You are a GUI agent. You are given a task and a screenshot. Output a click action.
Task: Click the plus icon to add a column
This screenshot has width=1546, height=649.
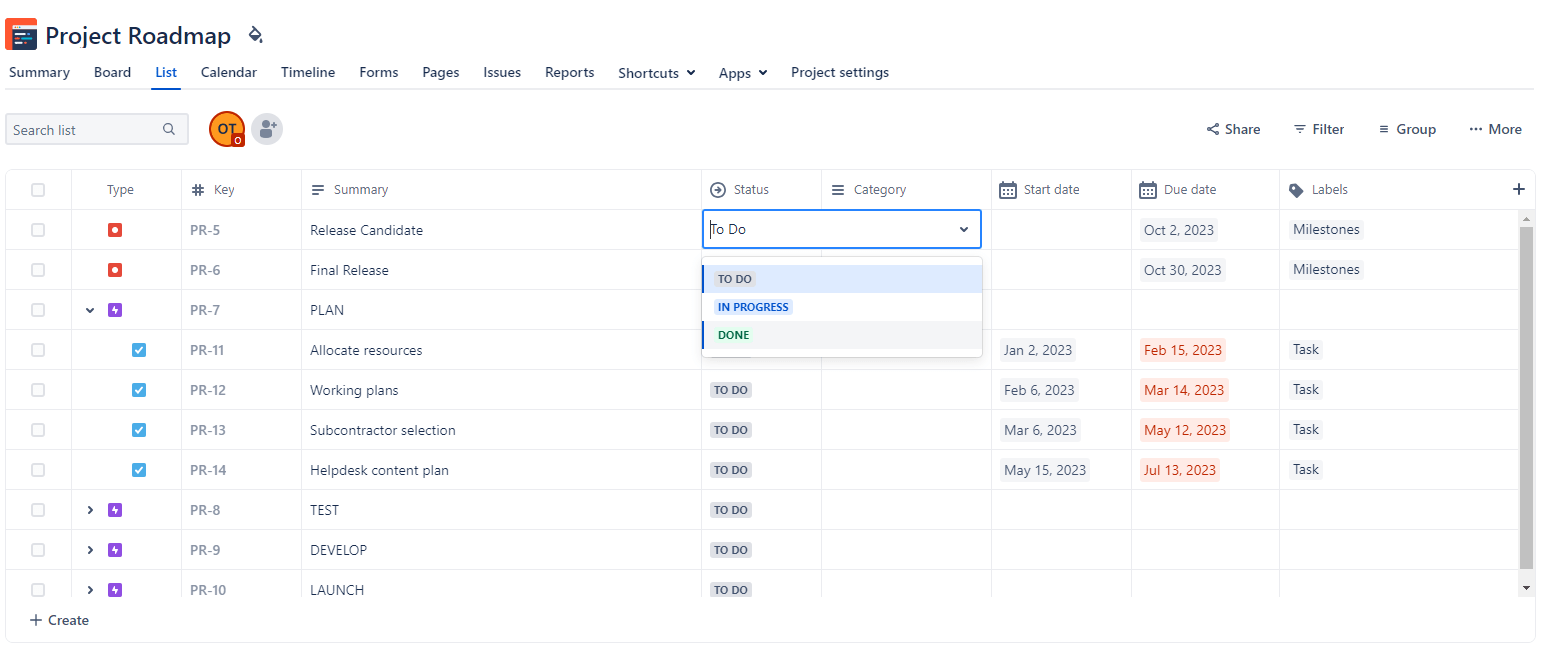[1519, 189]
